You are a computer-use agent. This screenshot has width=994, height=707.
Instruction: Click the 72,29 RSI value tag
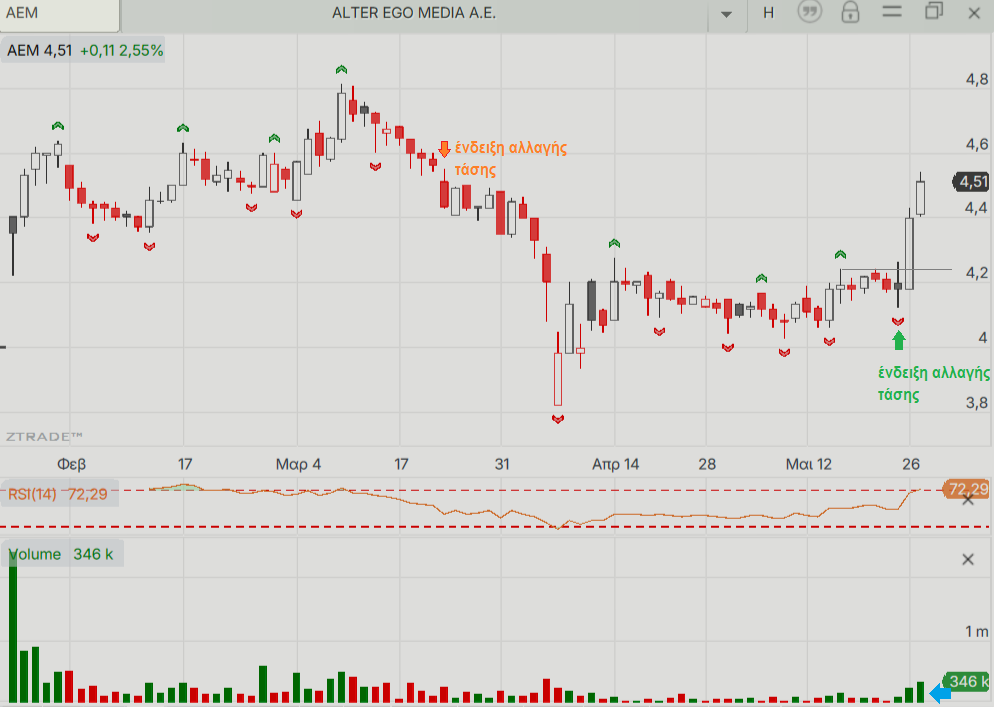(966, 489)
